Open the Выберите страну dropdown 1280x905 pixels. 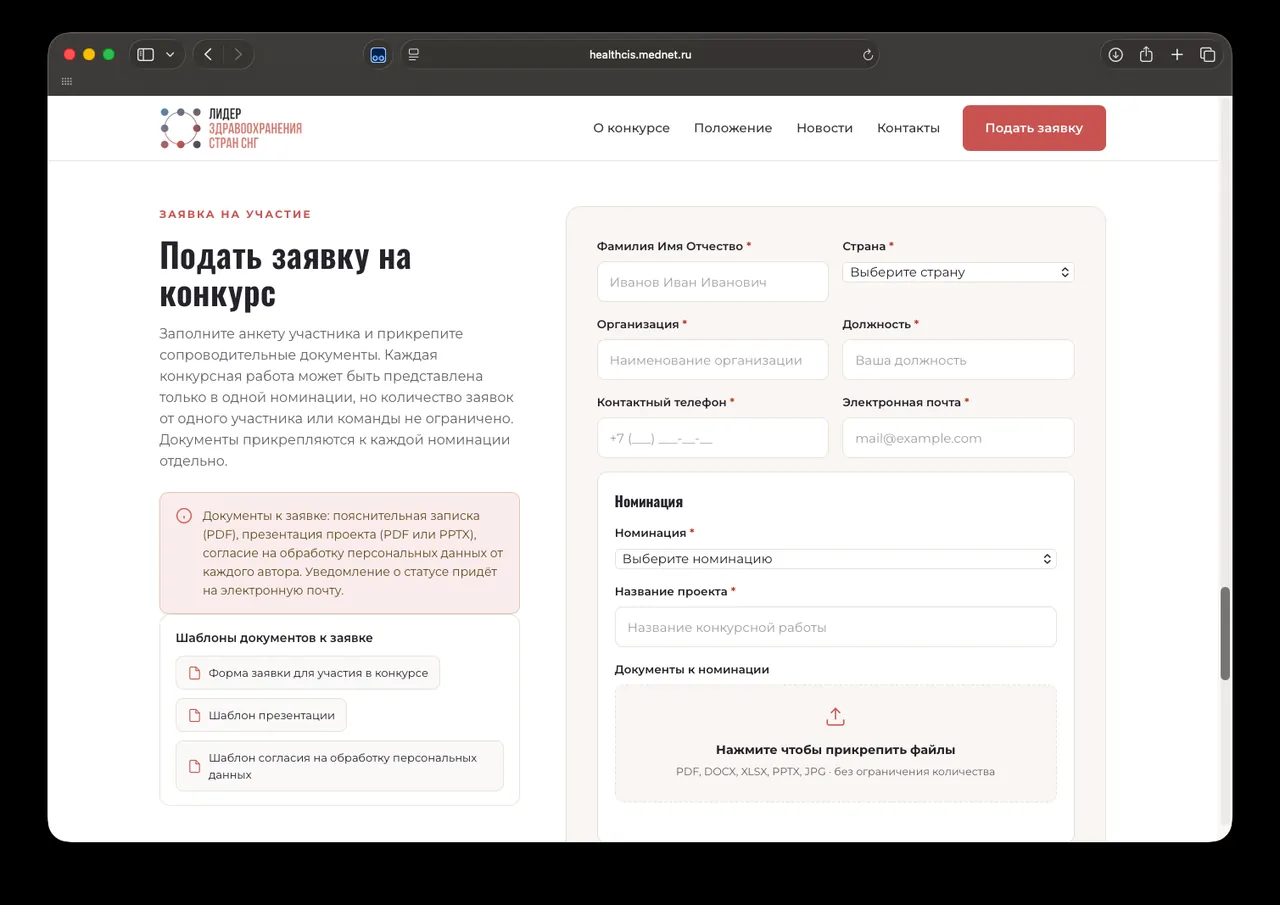coord(958,272)
